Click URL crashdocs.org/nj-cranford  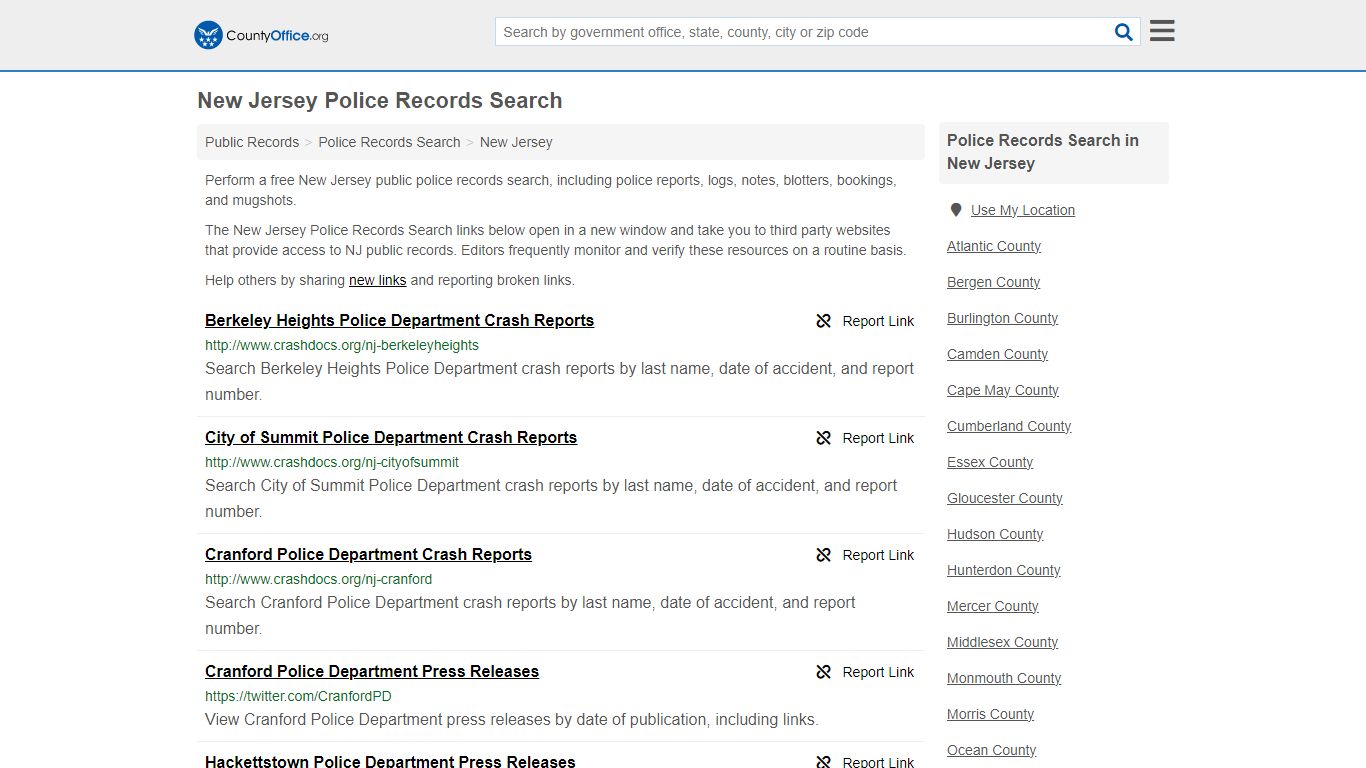[319, 579]
